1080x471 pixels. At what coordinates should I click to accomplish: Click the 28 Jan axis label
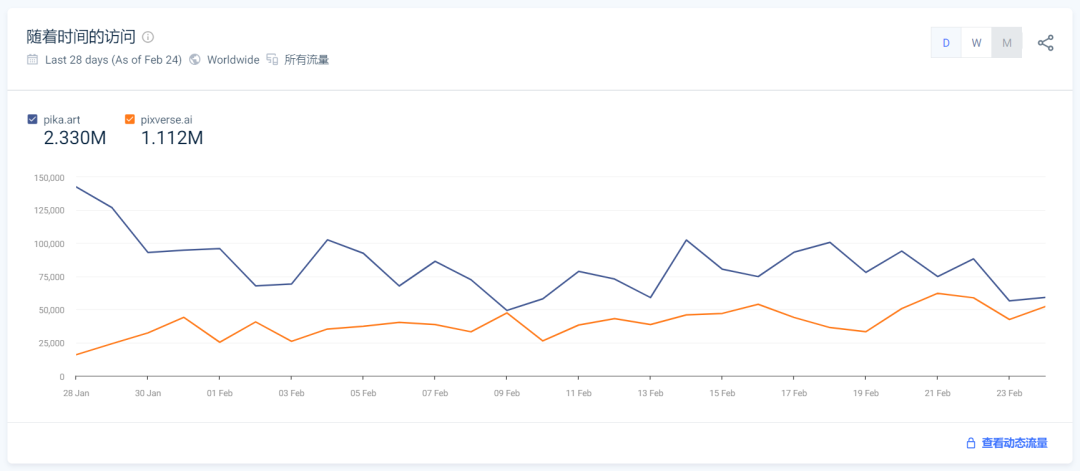tap(75, 393)
